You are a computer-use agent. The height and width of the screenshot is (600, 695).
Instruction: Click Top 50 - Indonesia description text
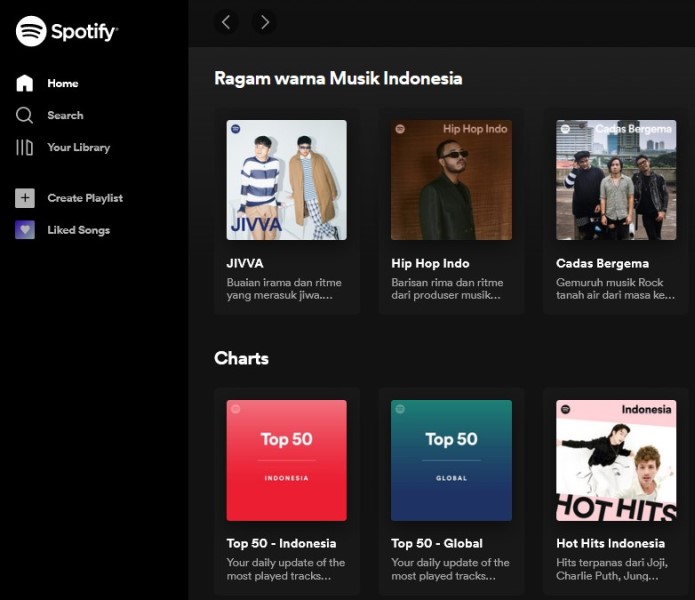pyautogui.click(x=286, y=569)
